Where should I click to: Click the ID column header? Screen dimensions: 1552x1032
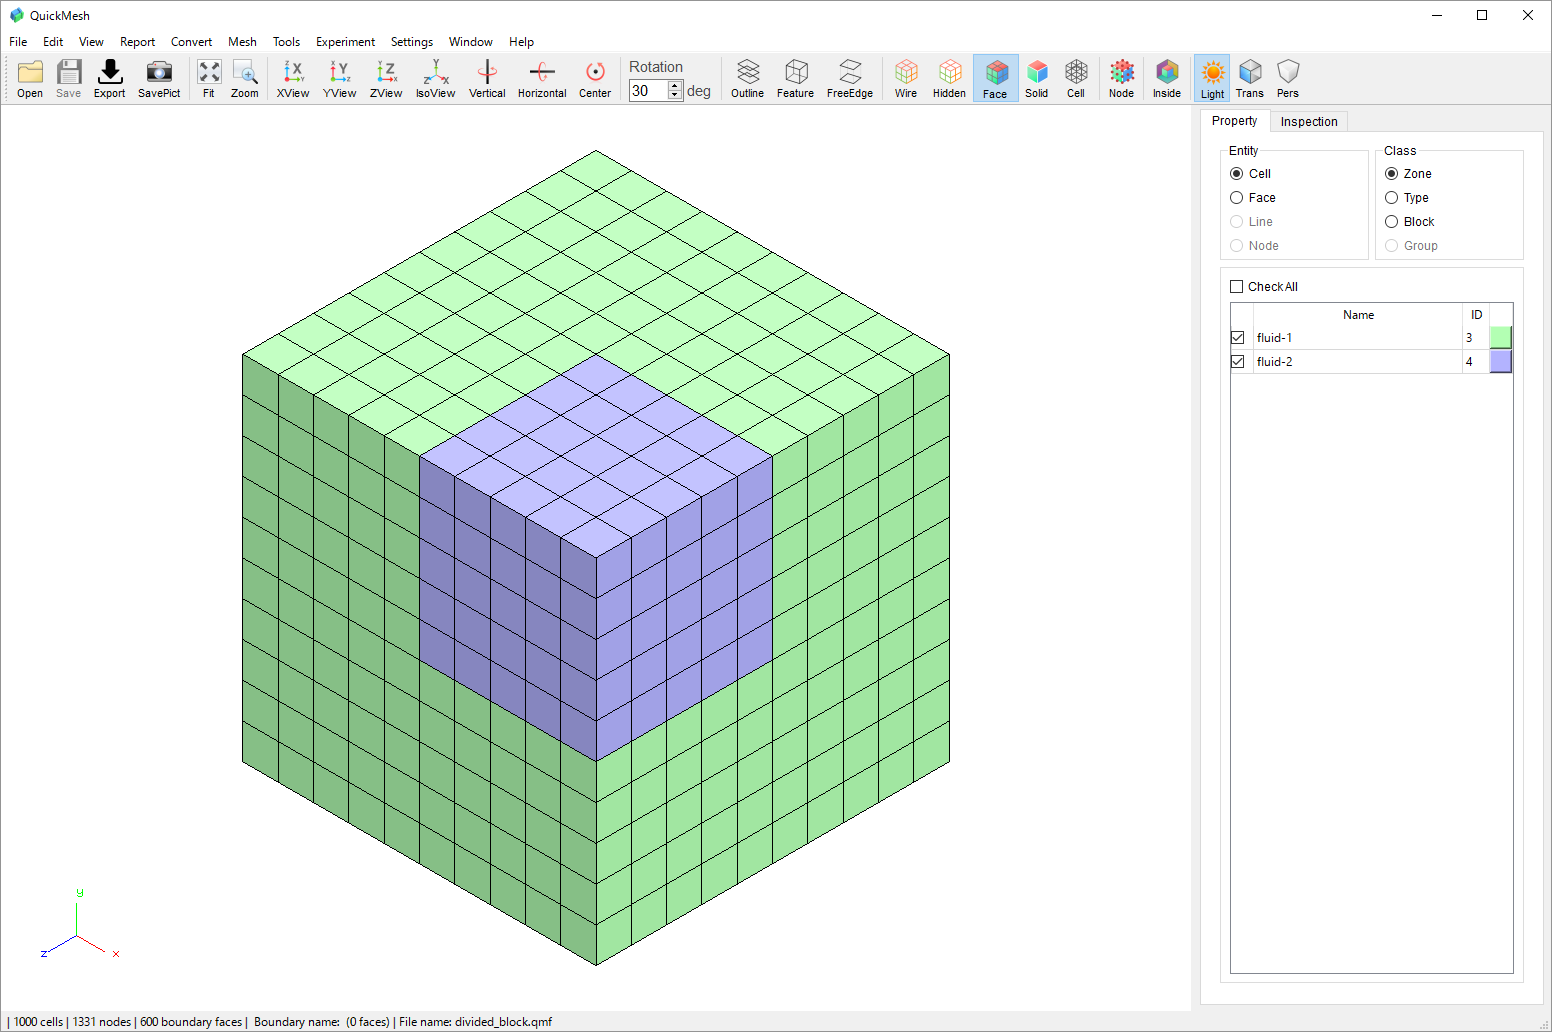point(1476,315)
